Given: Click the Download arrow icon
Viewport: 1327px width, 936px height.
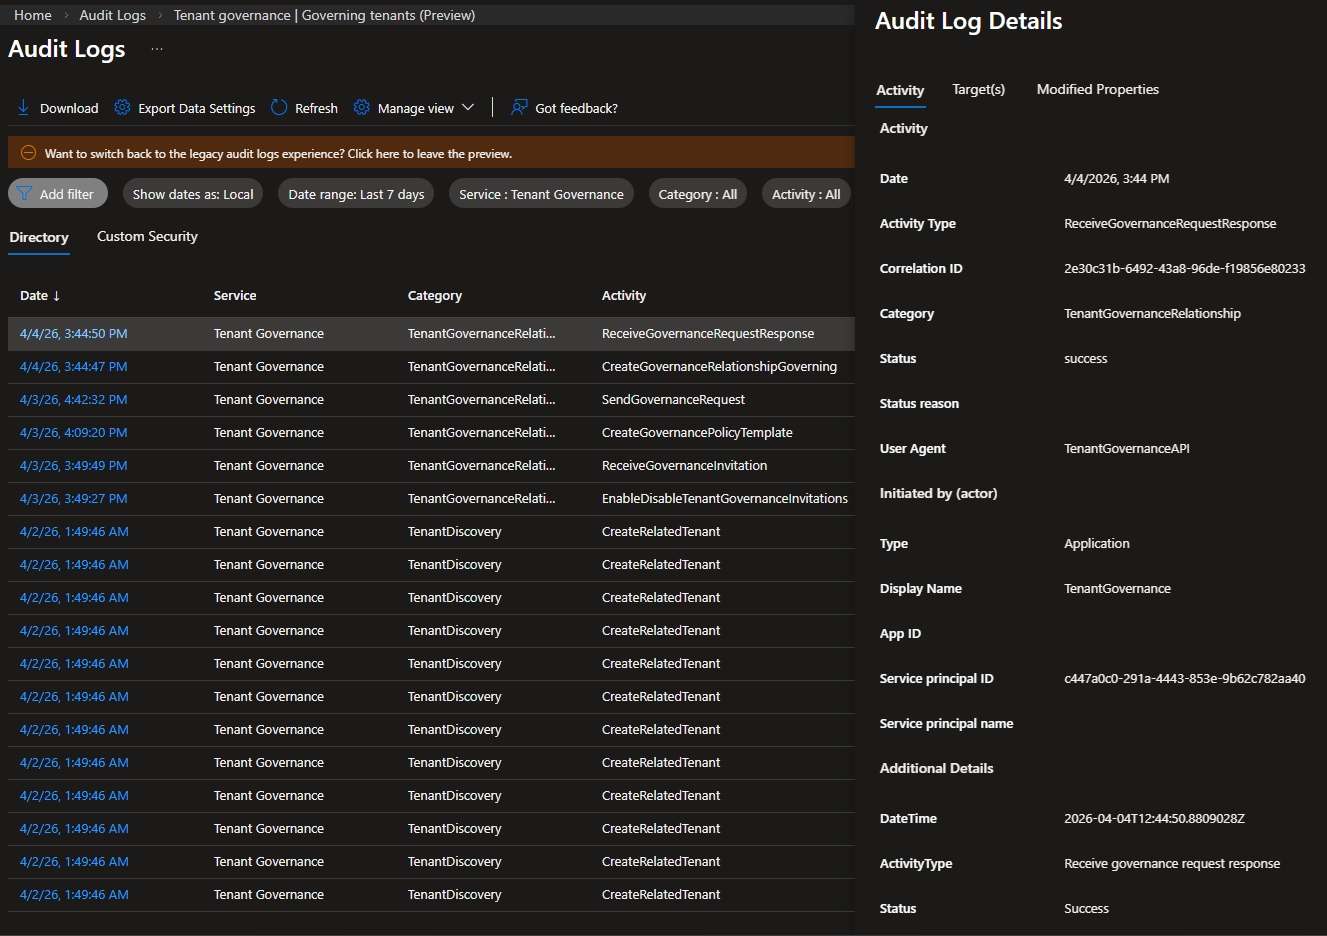Looking at the screenshot, I should pyautogui.click(x=23, y=108).
